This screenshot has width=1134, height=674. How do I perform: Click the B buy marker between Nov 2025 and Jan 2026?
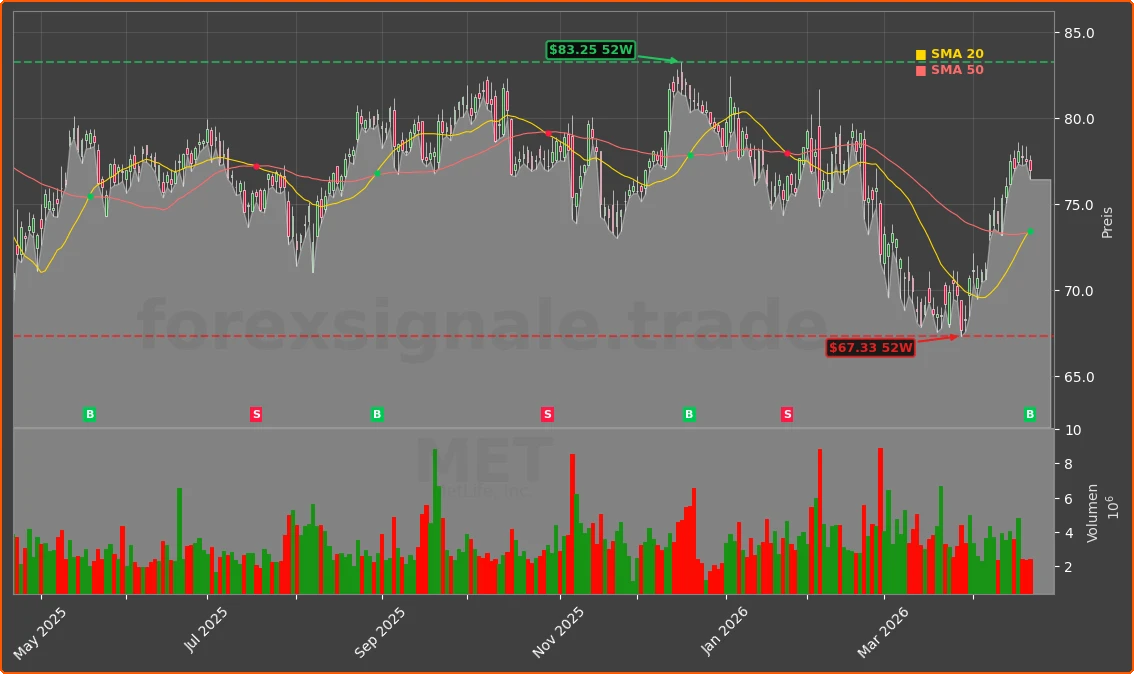coord(689,414)
